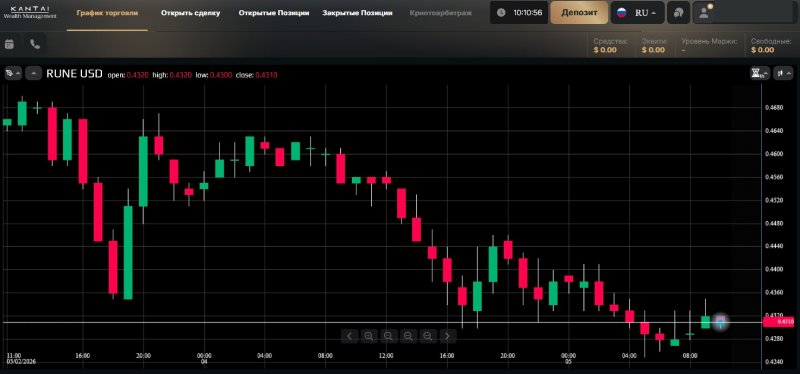Click the 0.4240 price axis label

tap(774, 362)
